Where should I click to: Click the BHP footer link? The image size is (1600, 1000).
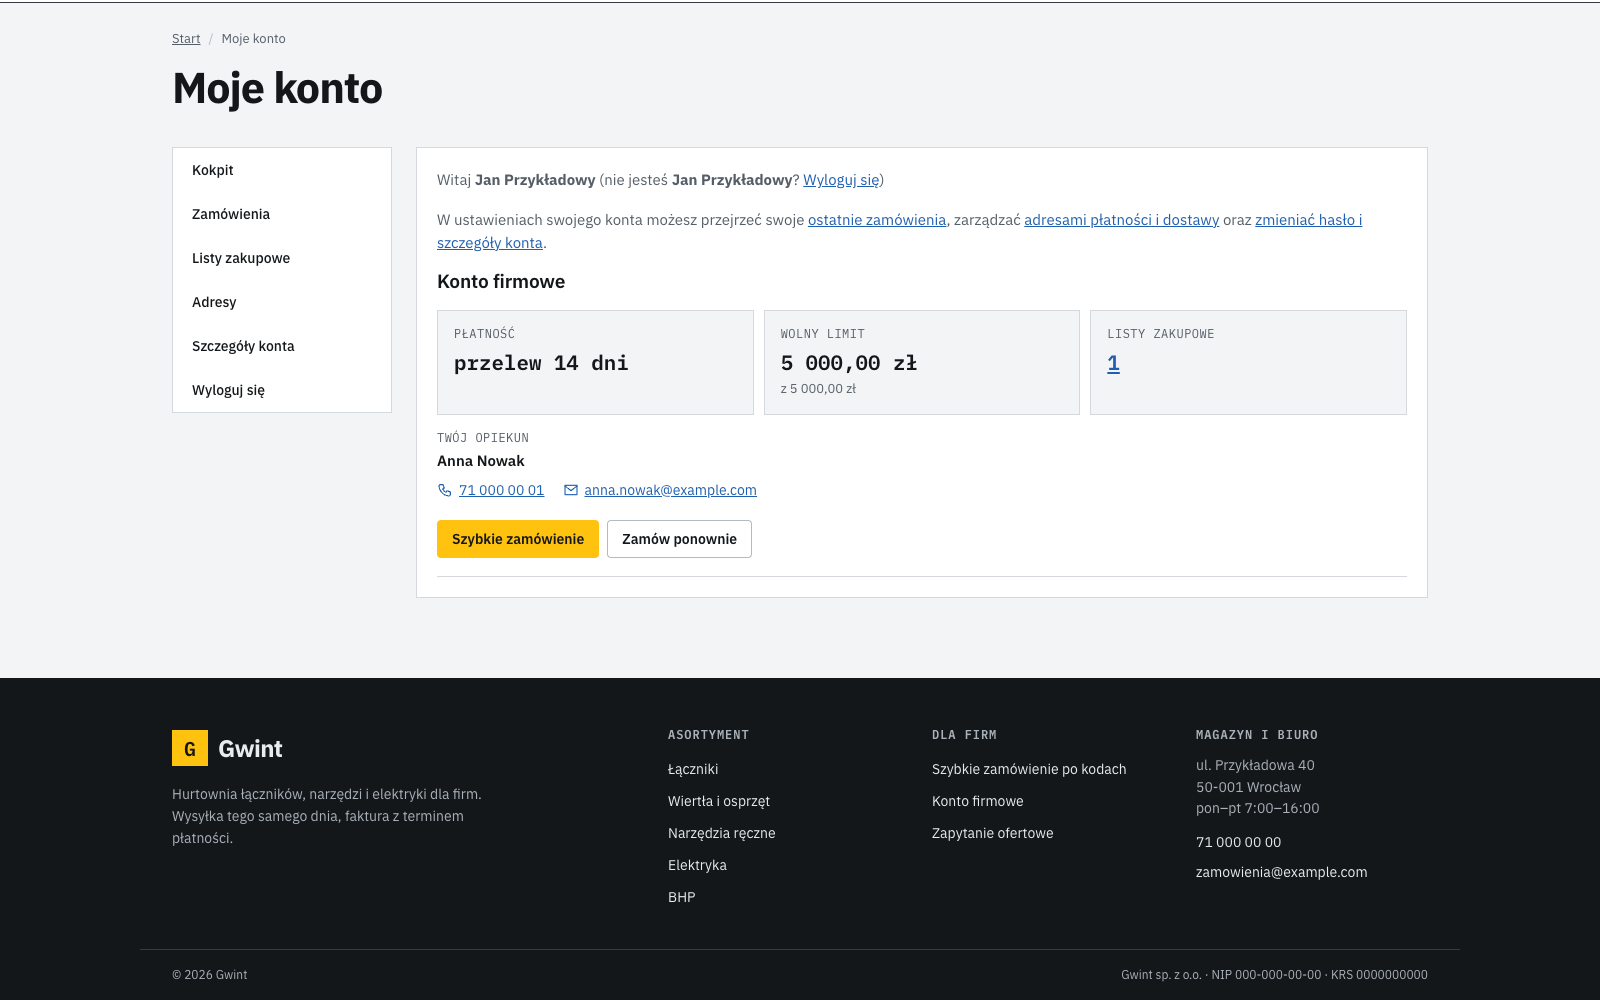tap(682, 897)
